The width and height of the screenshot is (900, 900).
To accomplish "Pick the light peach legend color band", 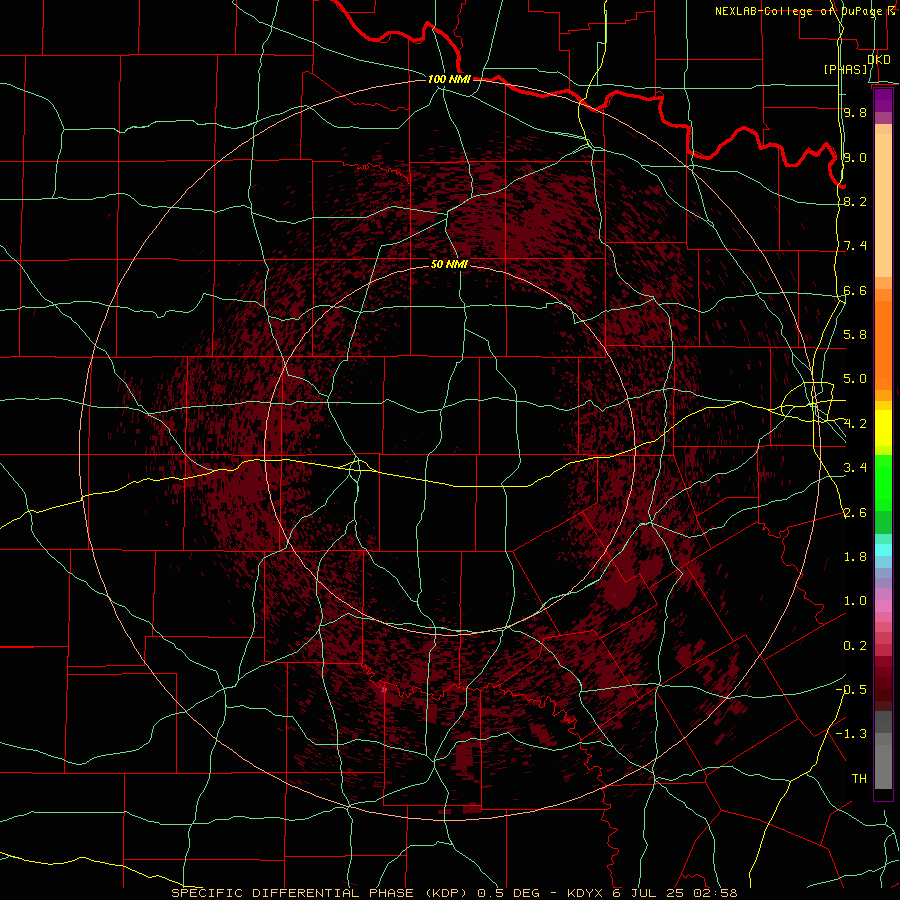I will pyautogui.click(x=883, y=207).
